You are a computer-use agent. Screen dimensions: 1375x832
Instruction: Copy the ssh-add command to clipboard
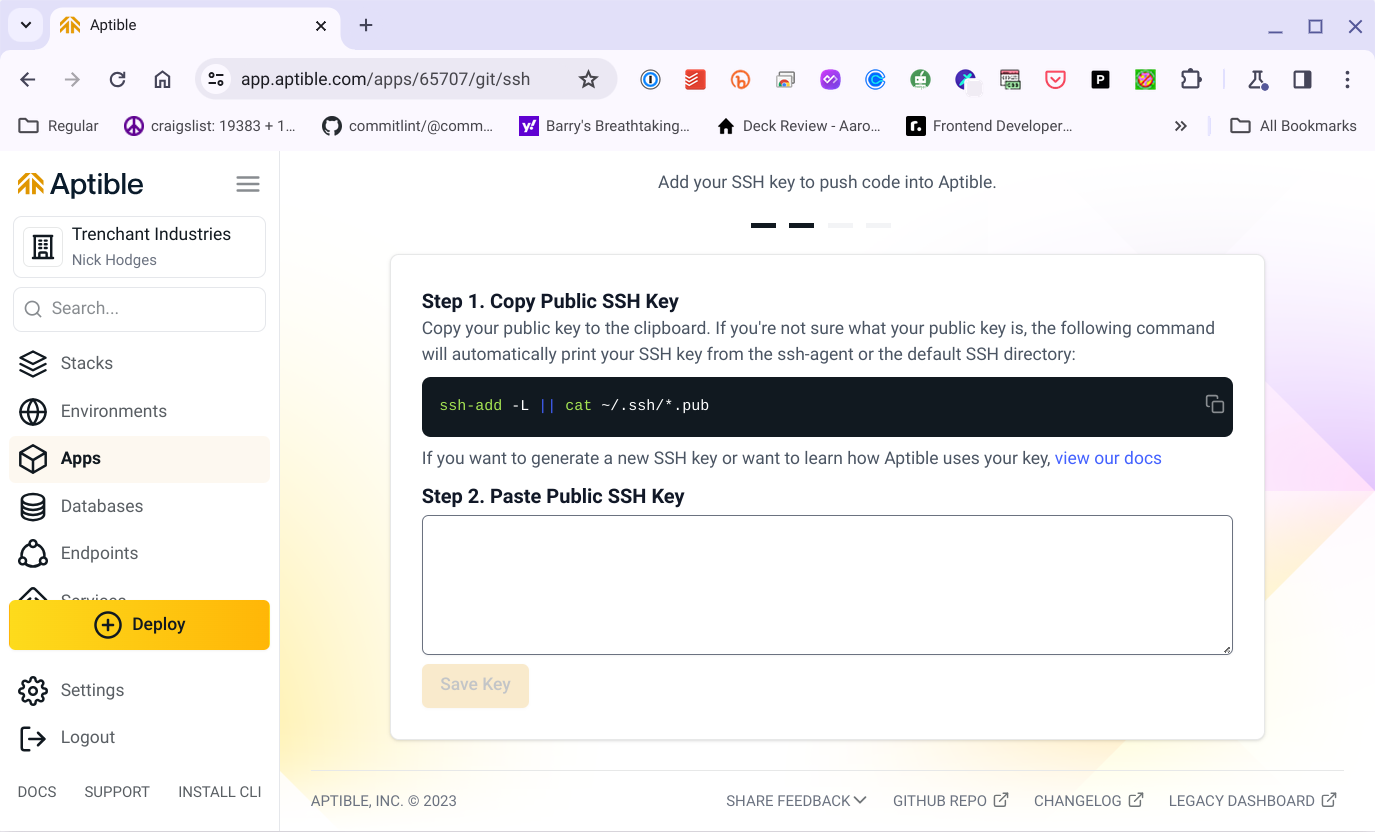1215,404
